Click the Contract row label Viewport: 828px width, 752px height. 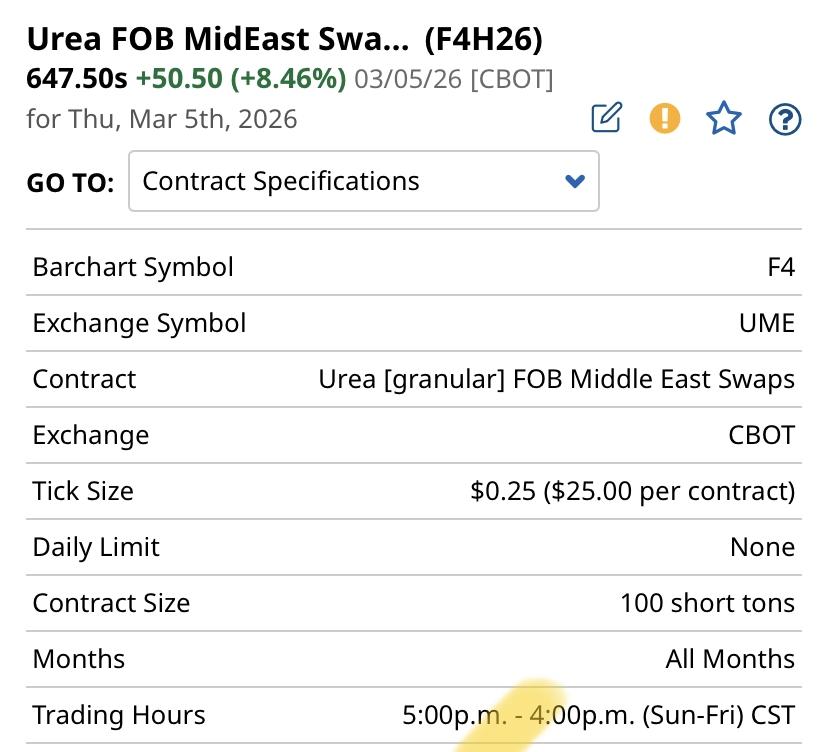tap(84, 379)
